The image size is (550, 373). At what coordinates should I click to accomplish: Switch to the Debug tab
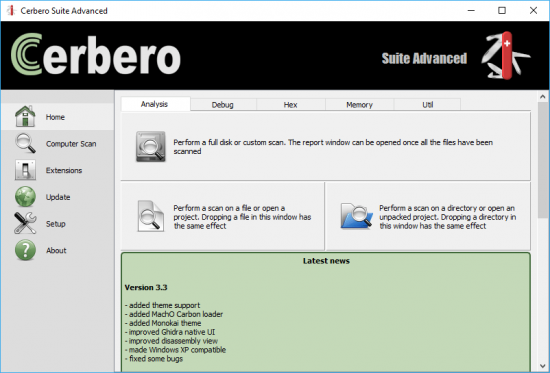point(222,105)
